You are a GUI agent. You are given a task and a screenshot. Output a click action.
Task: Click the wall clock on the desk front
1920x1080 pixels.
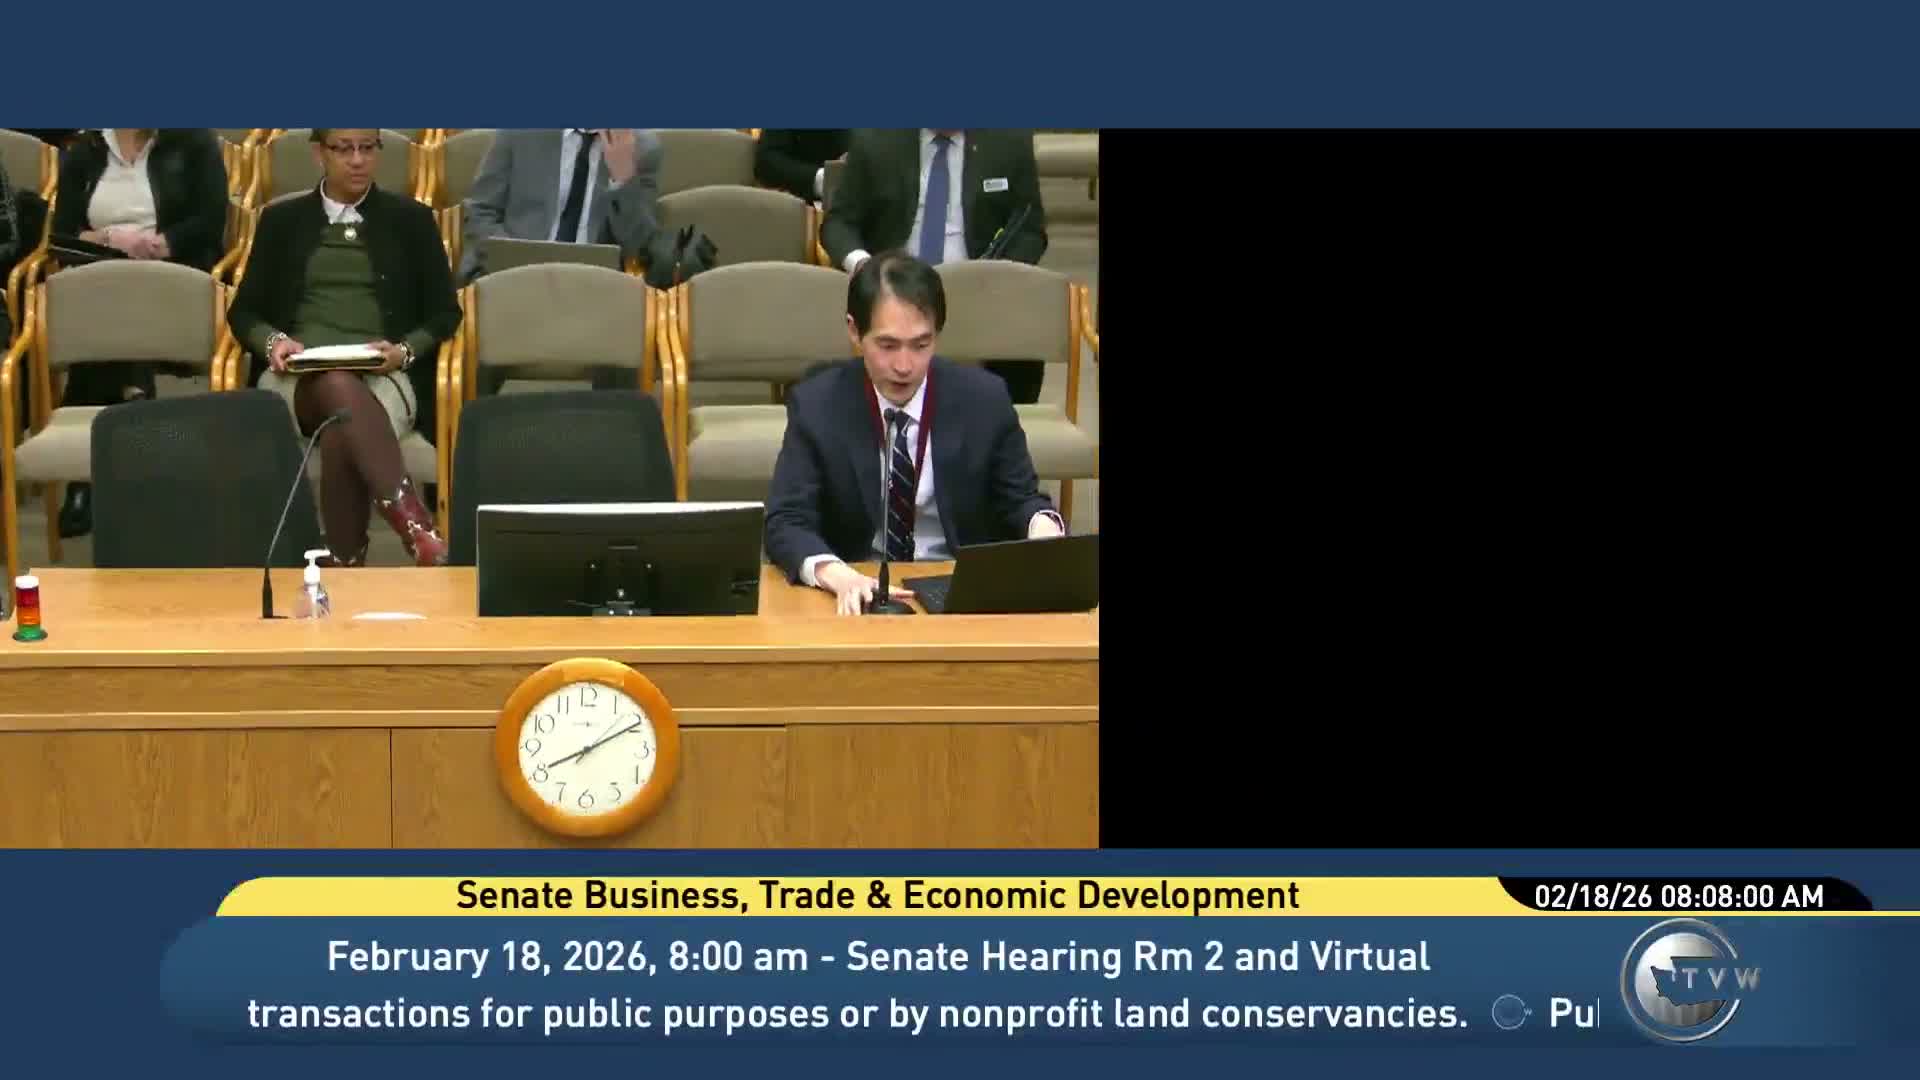pos(588,748)
